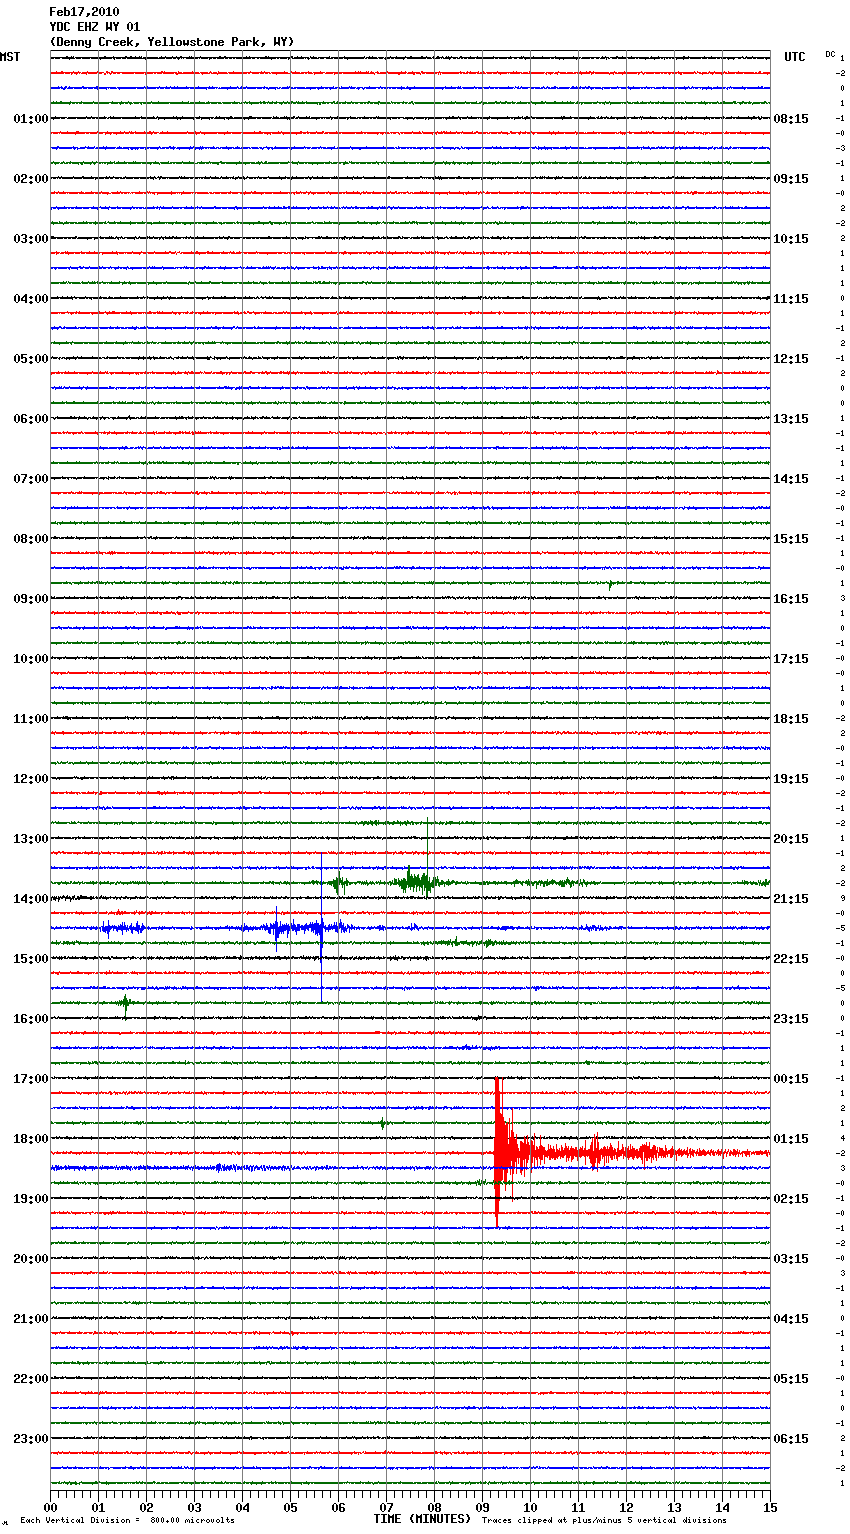Screen dimensions: 850x1534
Task: Click the Denny Creek, Yellowstone Park location label
Action: coord(172,42)
